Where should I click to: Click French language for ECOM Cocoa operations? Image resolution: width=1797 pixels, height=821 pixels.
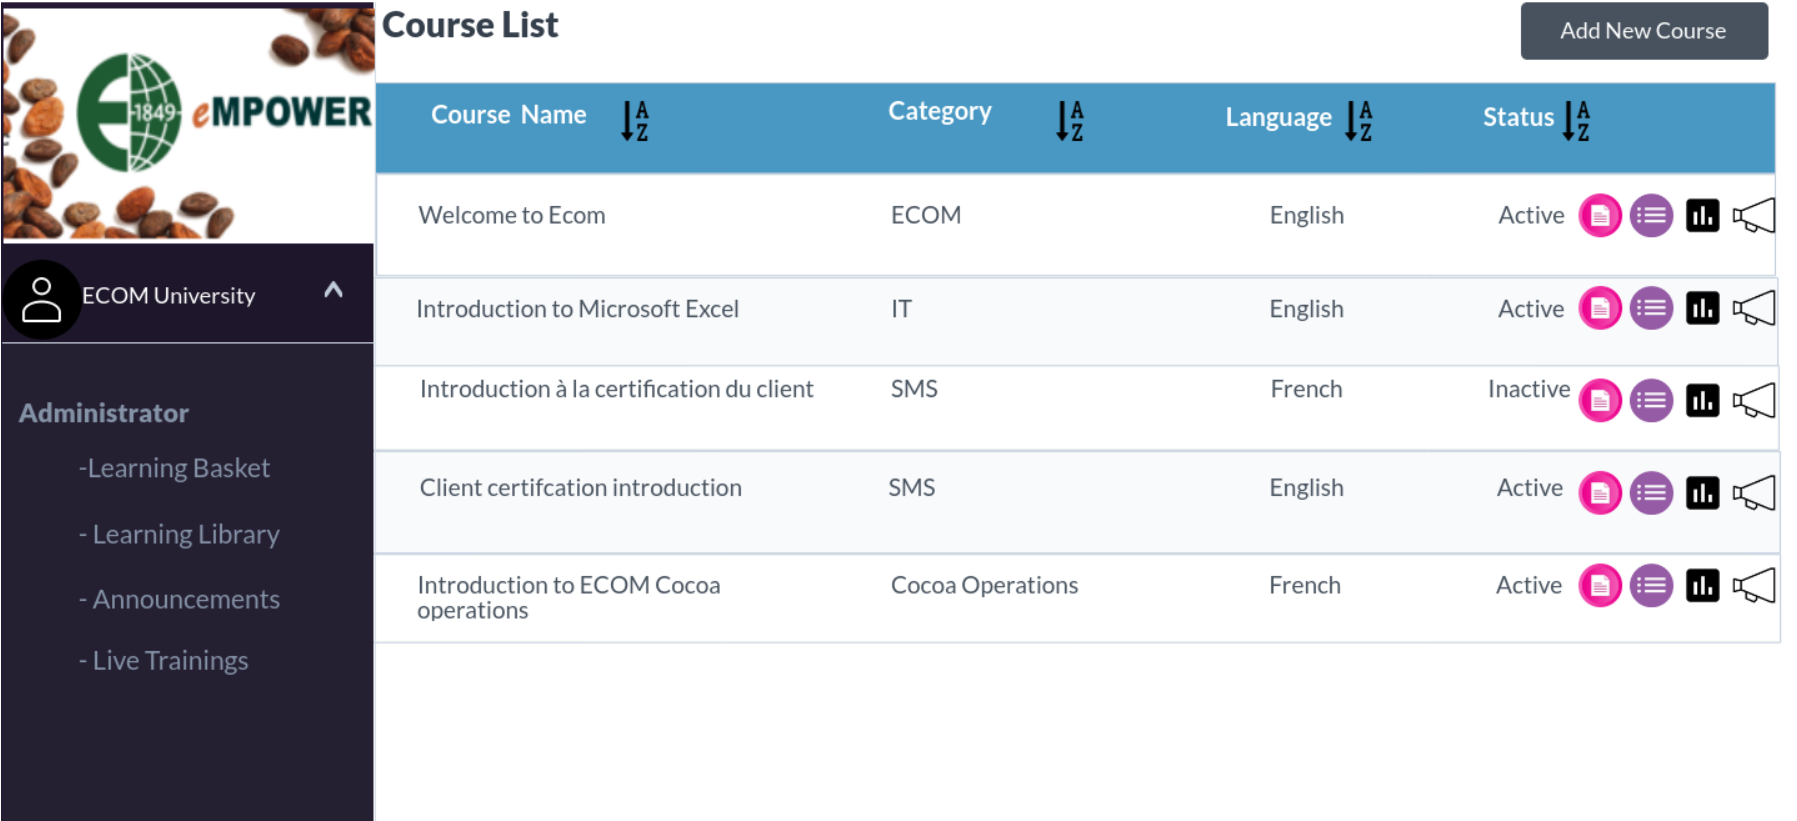coord(1305,585)
